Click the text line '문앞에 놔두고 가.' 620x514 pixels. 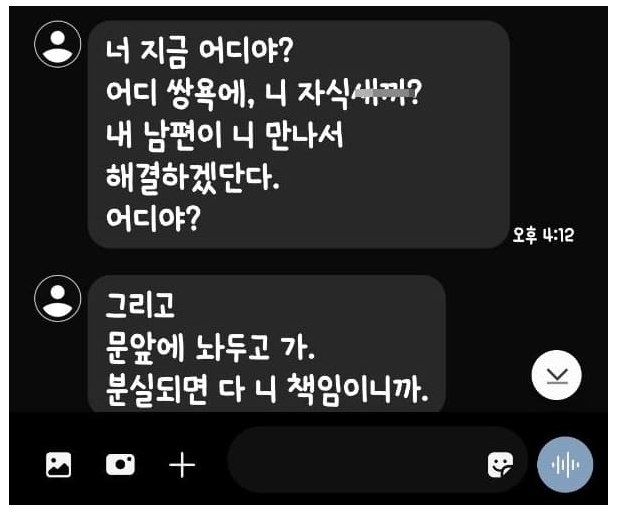(x=210, y=349)
